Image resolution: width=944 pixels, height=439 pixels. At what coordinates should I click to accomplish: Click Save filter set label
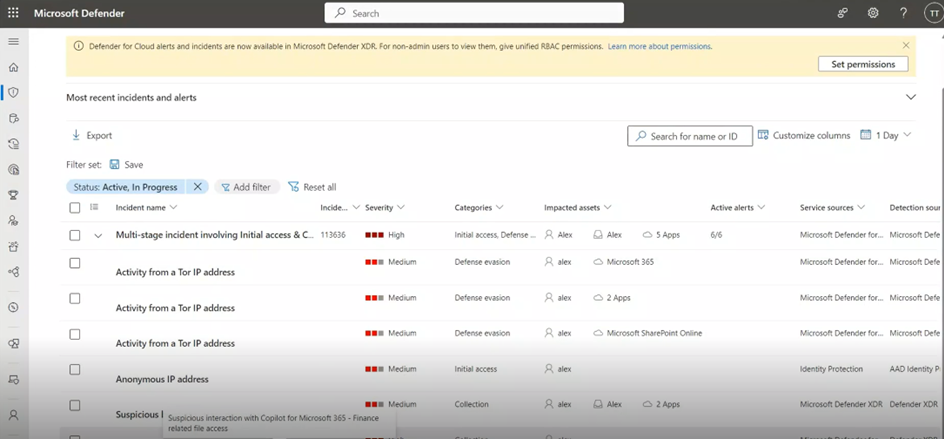click(x=134, y=164)
